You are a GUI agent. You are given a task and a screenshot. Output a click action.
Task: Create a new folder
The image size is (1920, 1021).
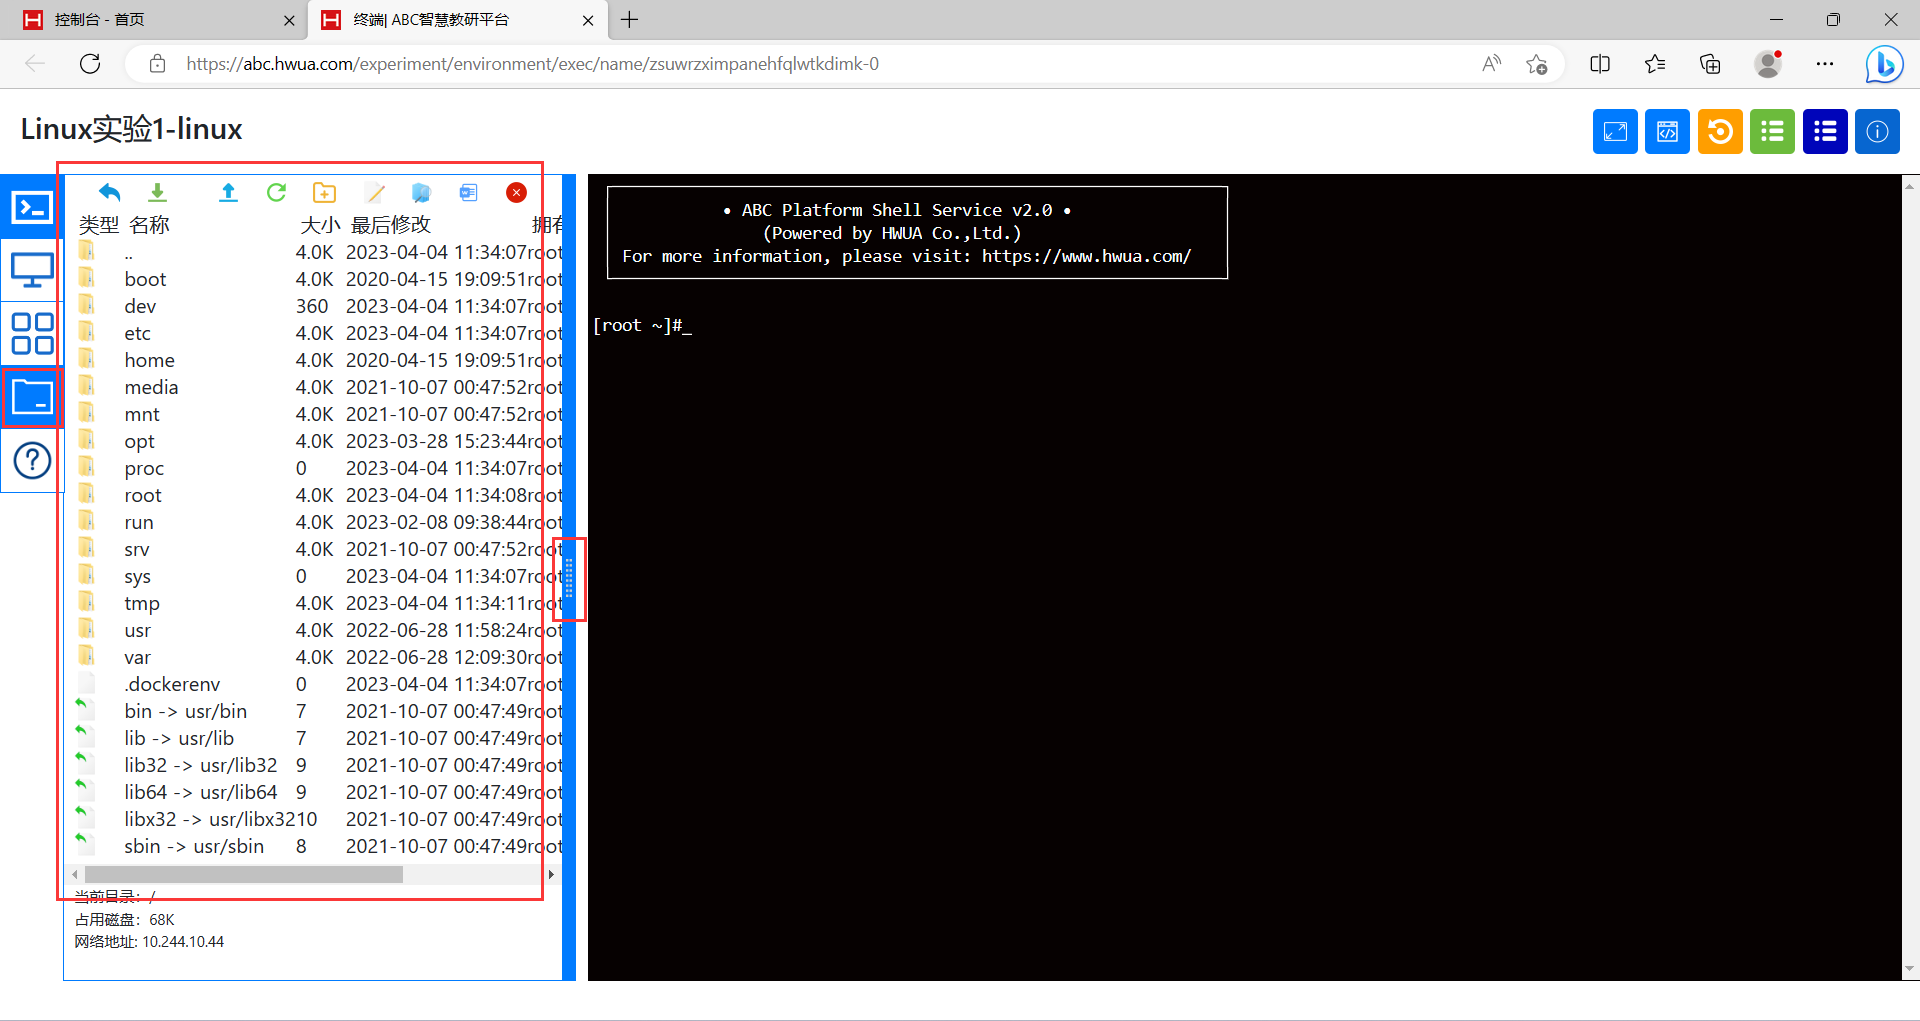(324, 192)
